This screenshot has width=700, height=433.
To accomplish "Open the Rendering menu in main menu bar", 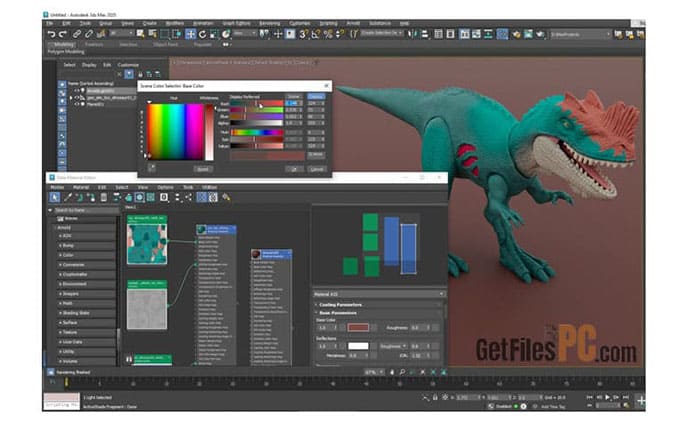I will coord(270,23).
